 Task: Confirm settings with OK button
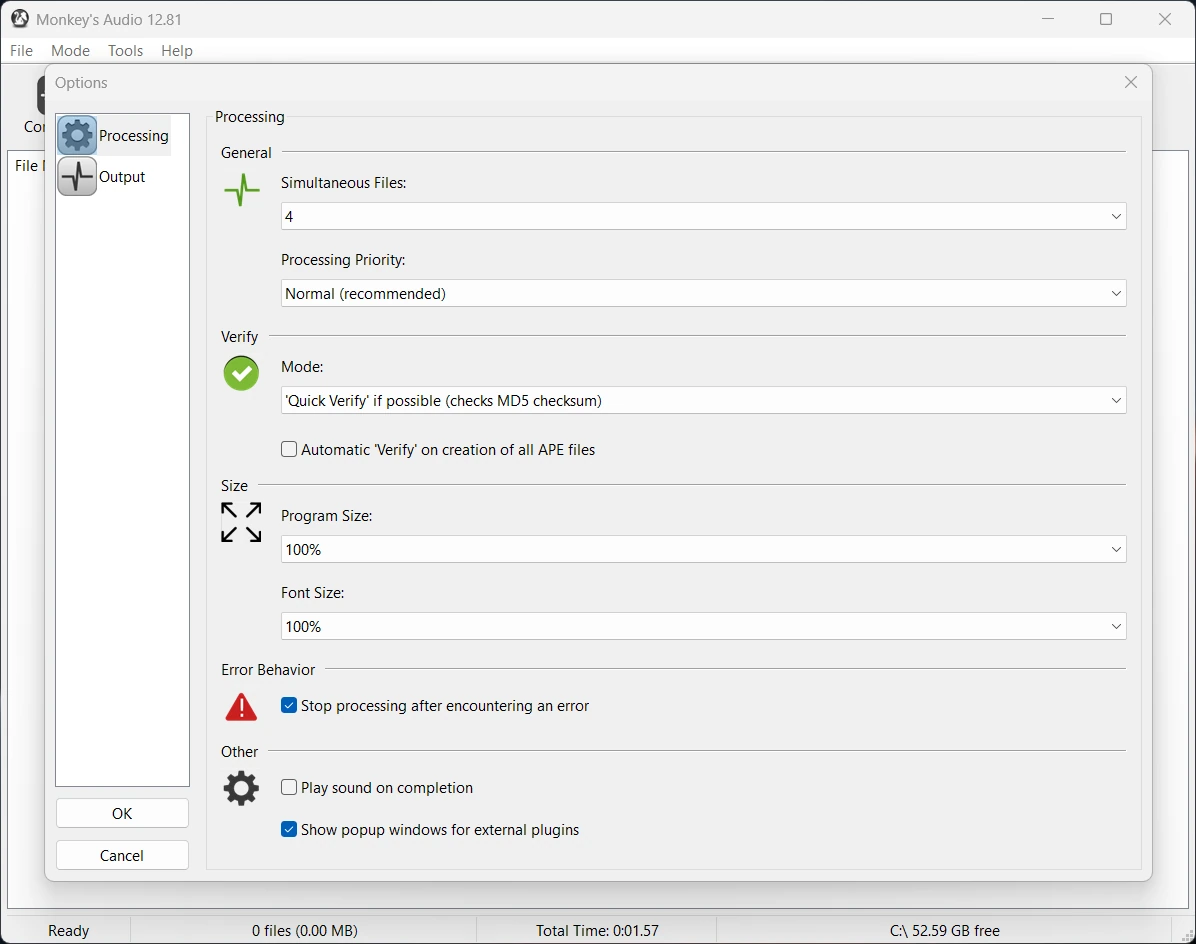click(x=122, y=814)
